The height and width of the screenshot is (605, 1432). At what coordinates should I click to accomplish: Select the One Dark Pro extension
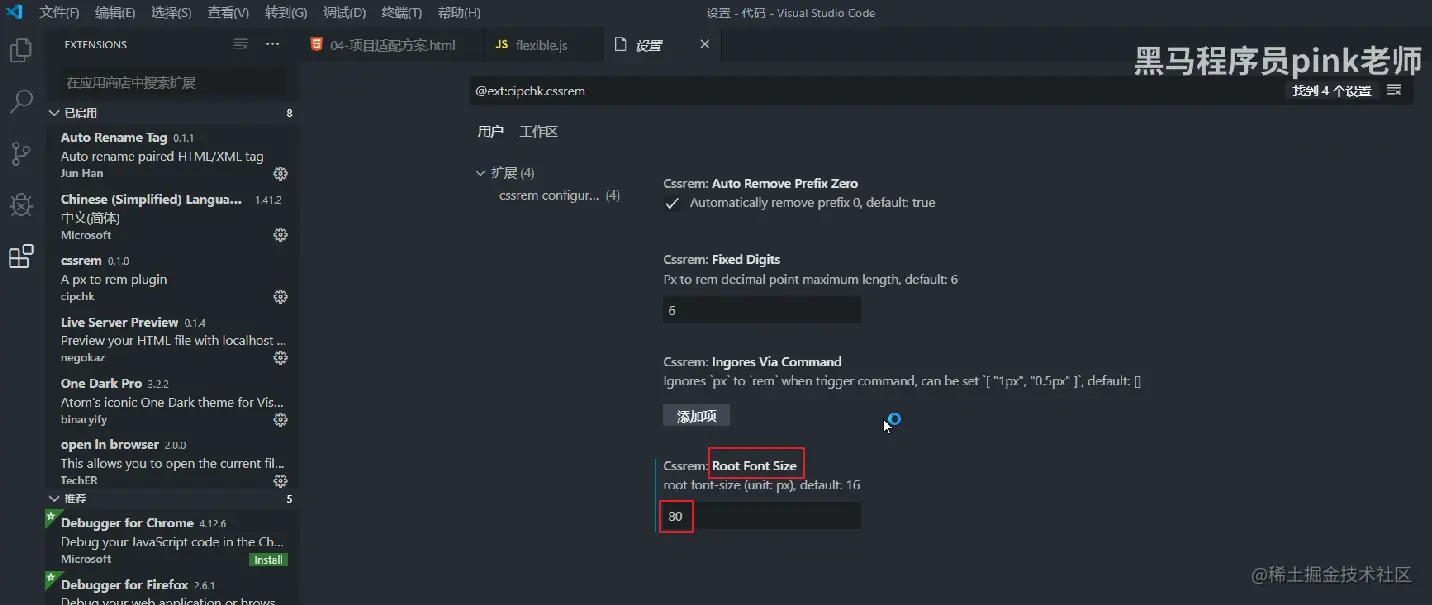pyautogui.click(x=172, y=402)
